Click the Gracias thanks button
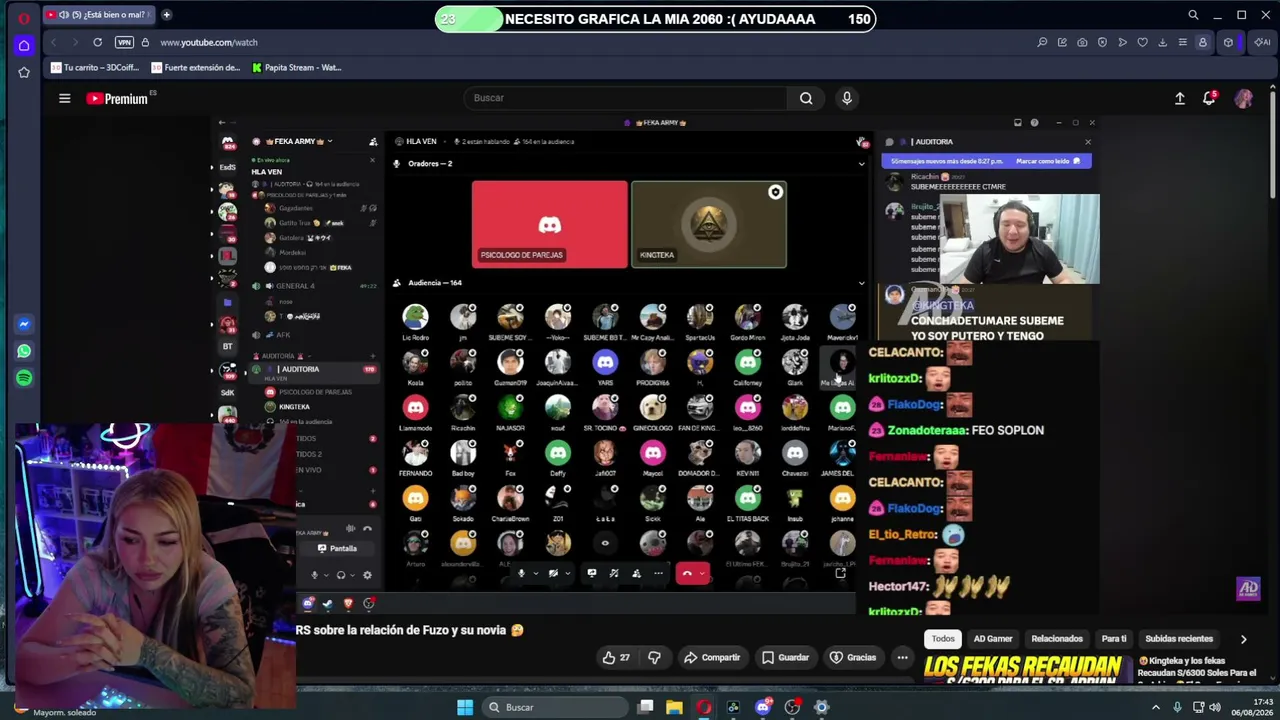Image resolution: width=1280 pixels, height=720 pixels. point(853,657)
